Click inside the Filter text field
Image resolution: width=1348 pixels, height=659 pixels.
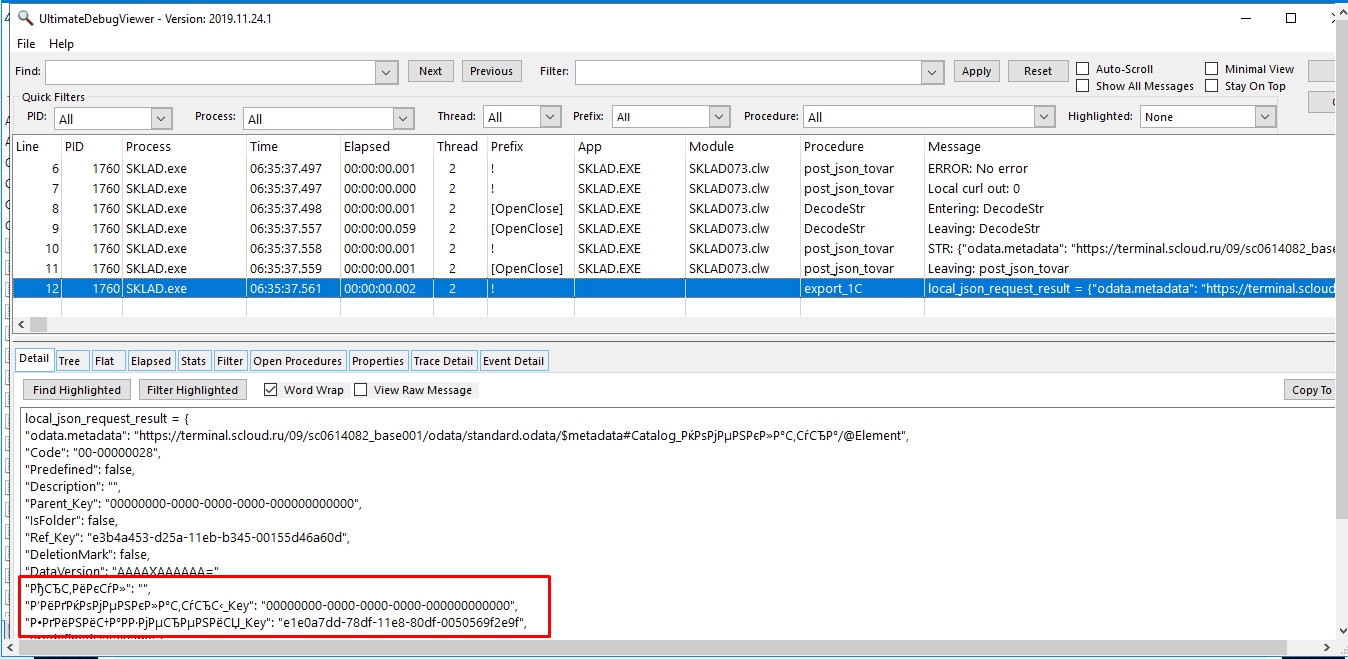(747, 72)
